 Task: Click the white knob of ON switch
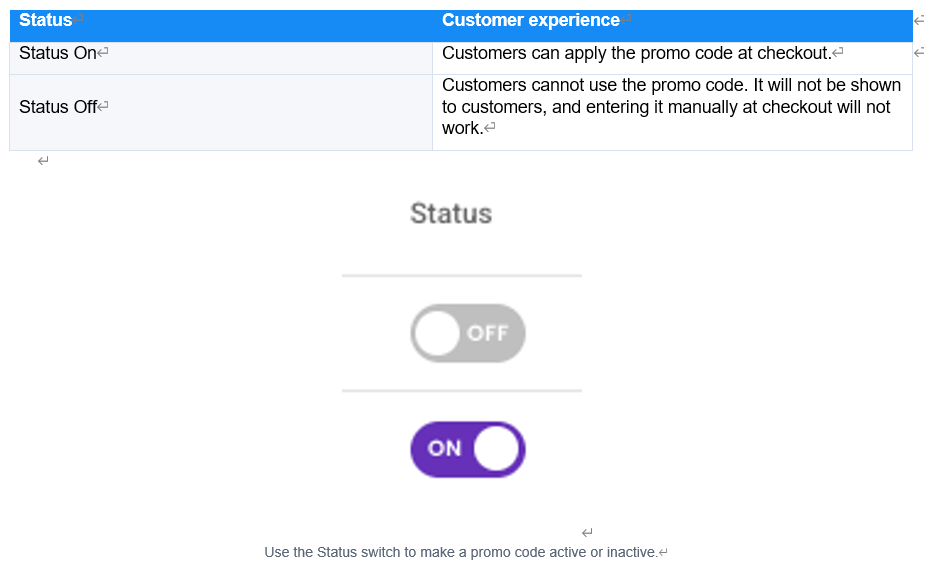(497, 449)
